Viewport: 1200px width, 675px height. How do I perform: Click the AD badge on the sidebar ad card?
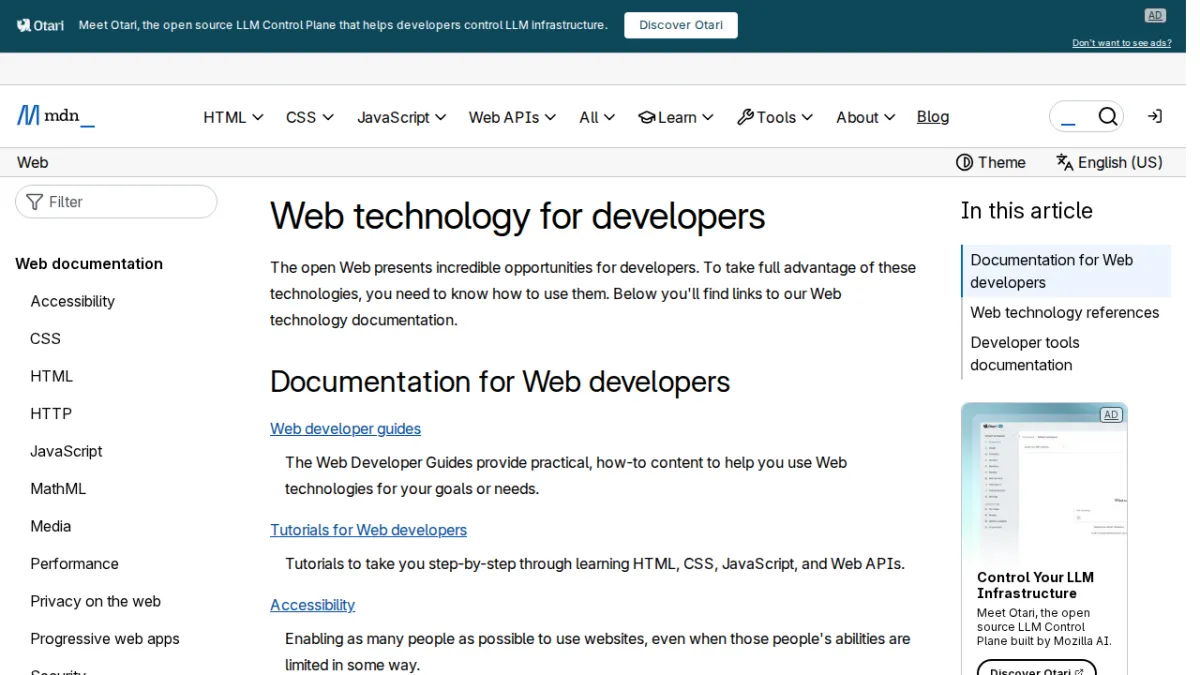pos(1111,414)
